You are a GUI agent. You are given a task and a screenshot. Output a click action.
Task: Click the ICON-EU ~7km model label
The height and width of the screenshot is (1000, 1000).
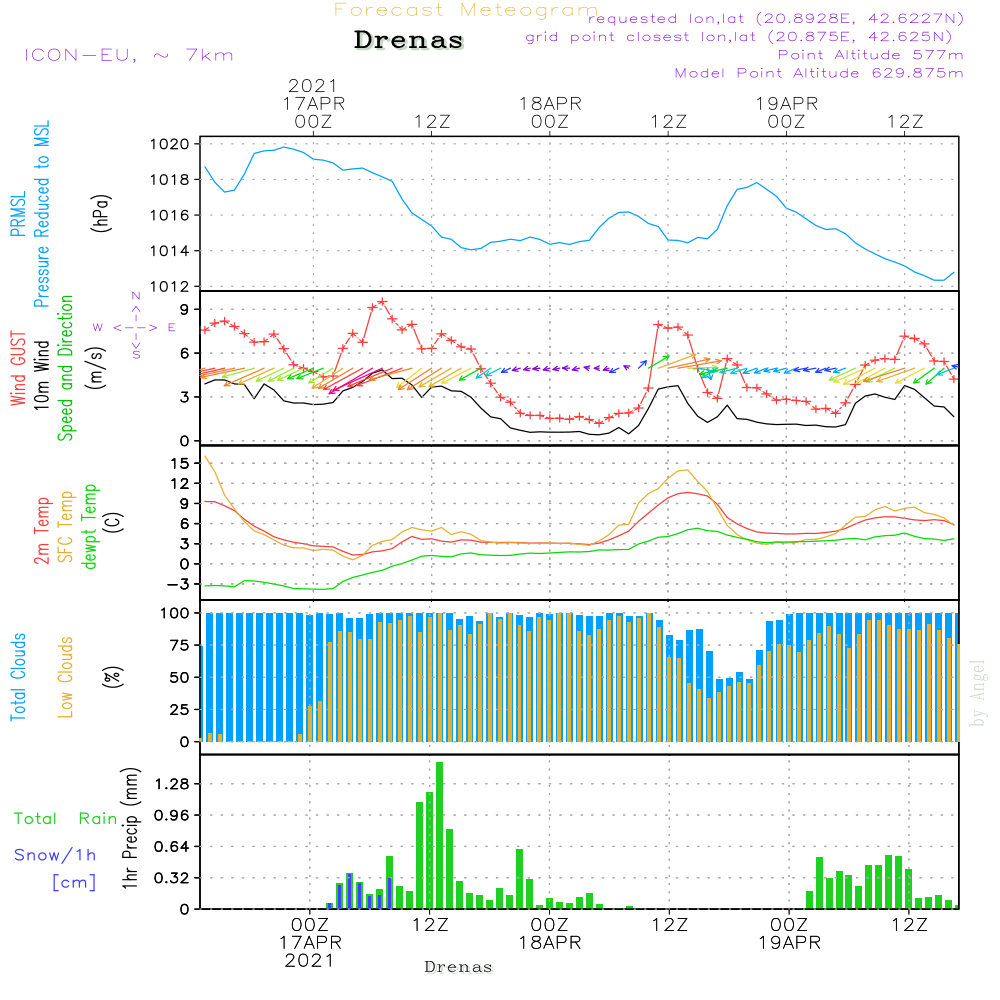[x=129, y=55]
